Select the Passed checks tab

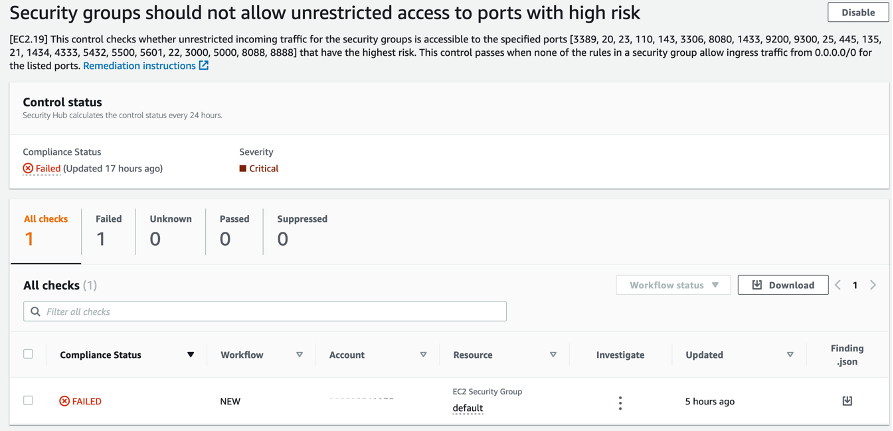pyautogui.click(x=234, y=230)
